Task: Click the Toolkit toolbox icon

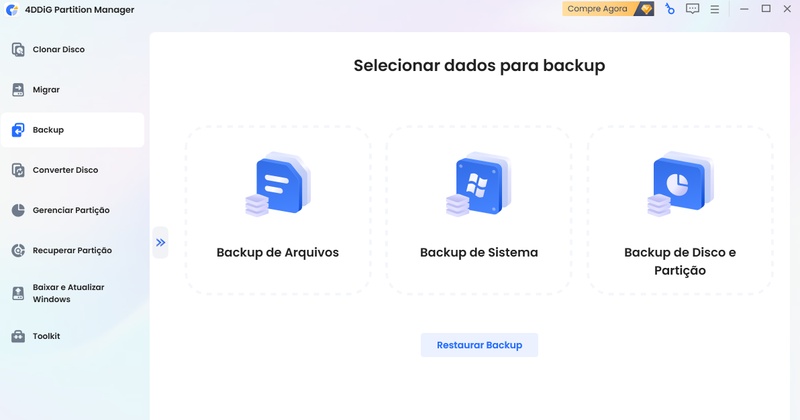Action: pos(18,336)
